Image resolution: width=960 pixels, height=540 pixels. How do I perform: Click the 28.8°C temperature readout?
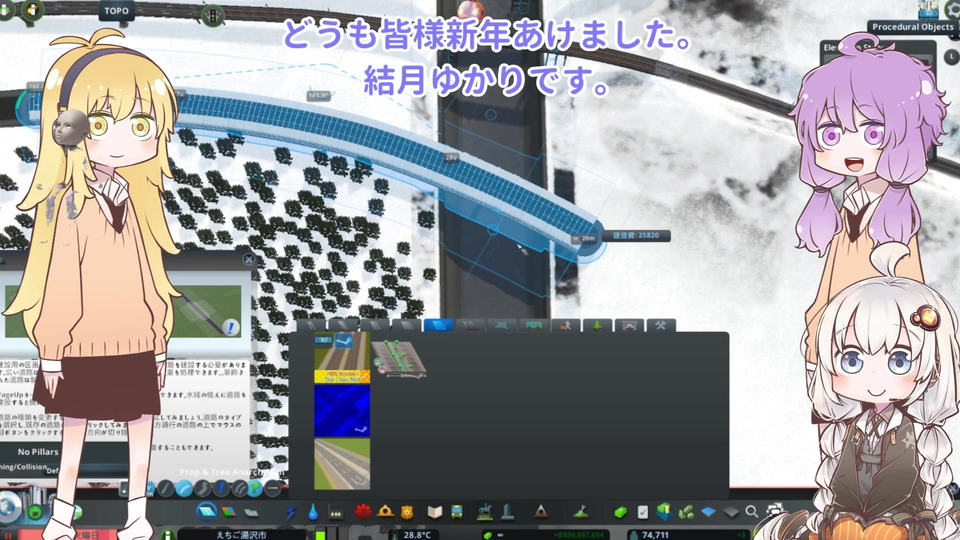tap(416, 535)
